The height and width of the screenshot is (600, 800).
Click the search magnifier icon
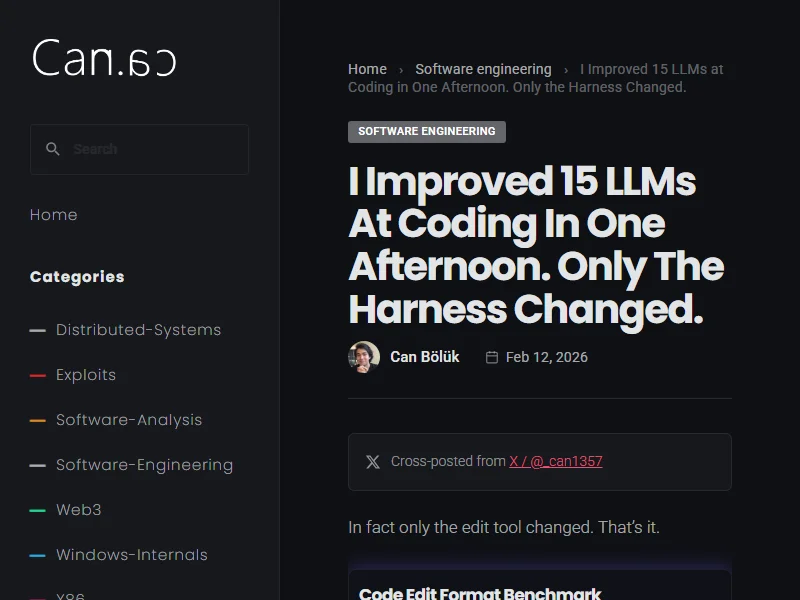[53, 149]
